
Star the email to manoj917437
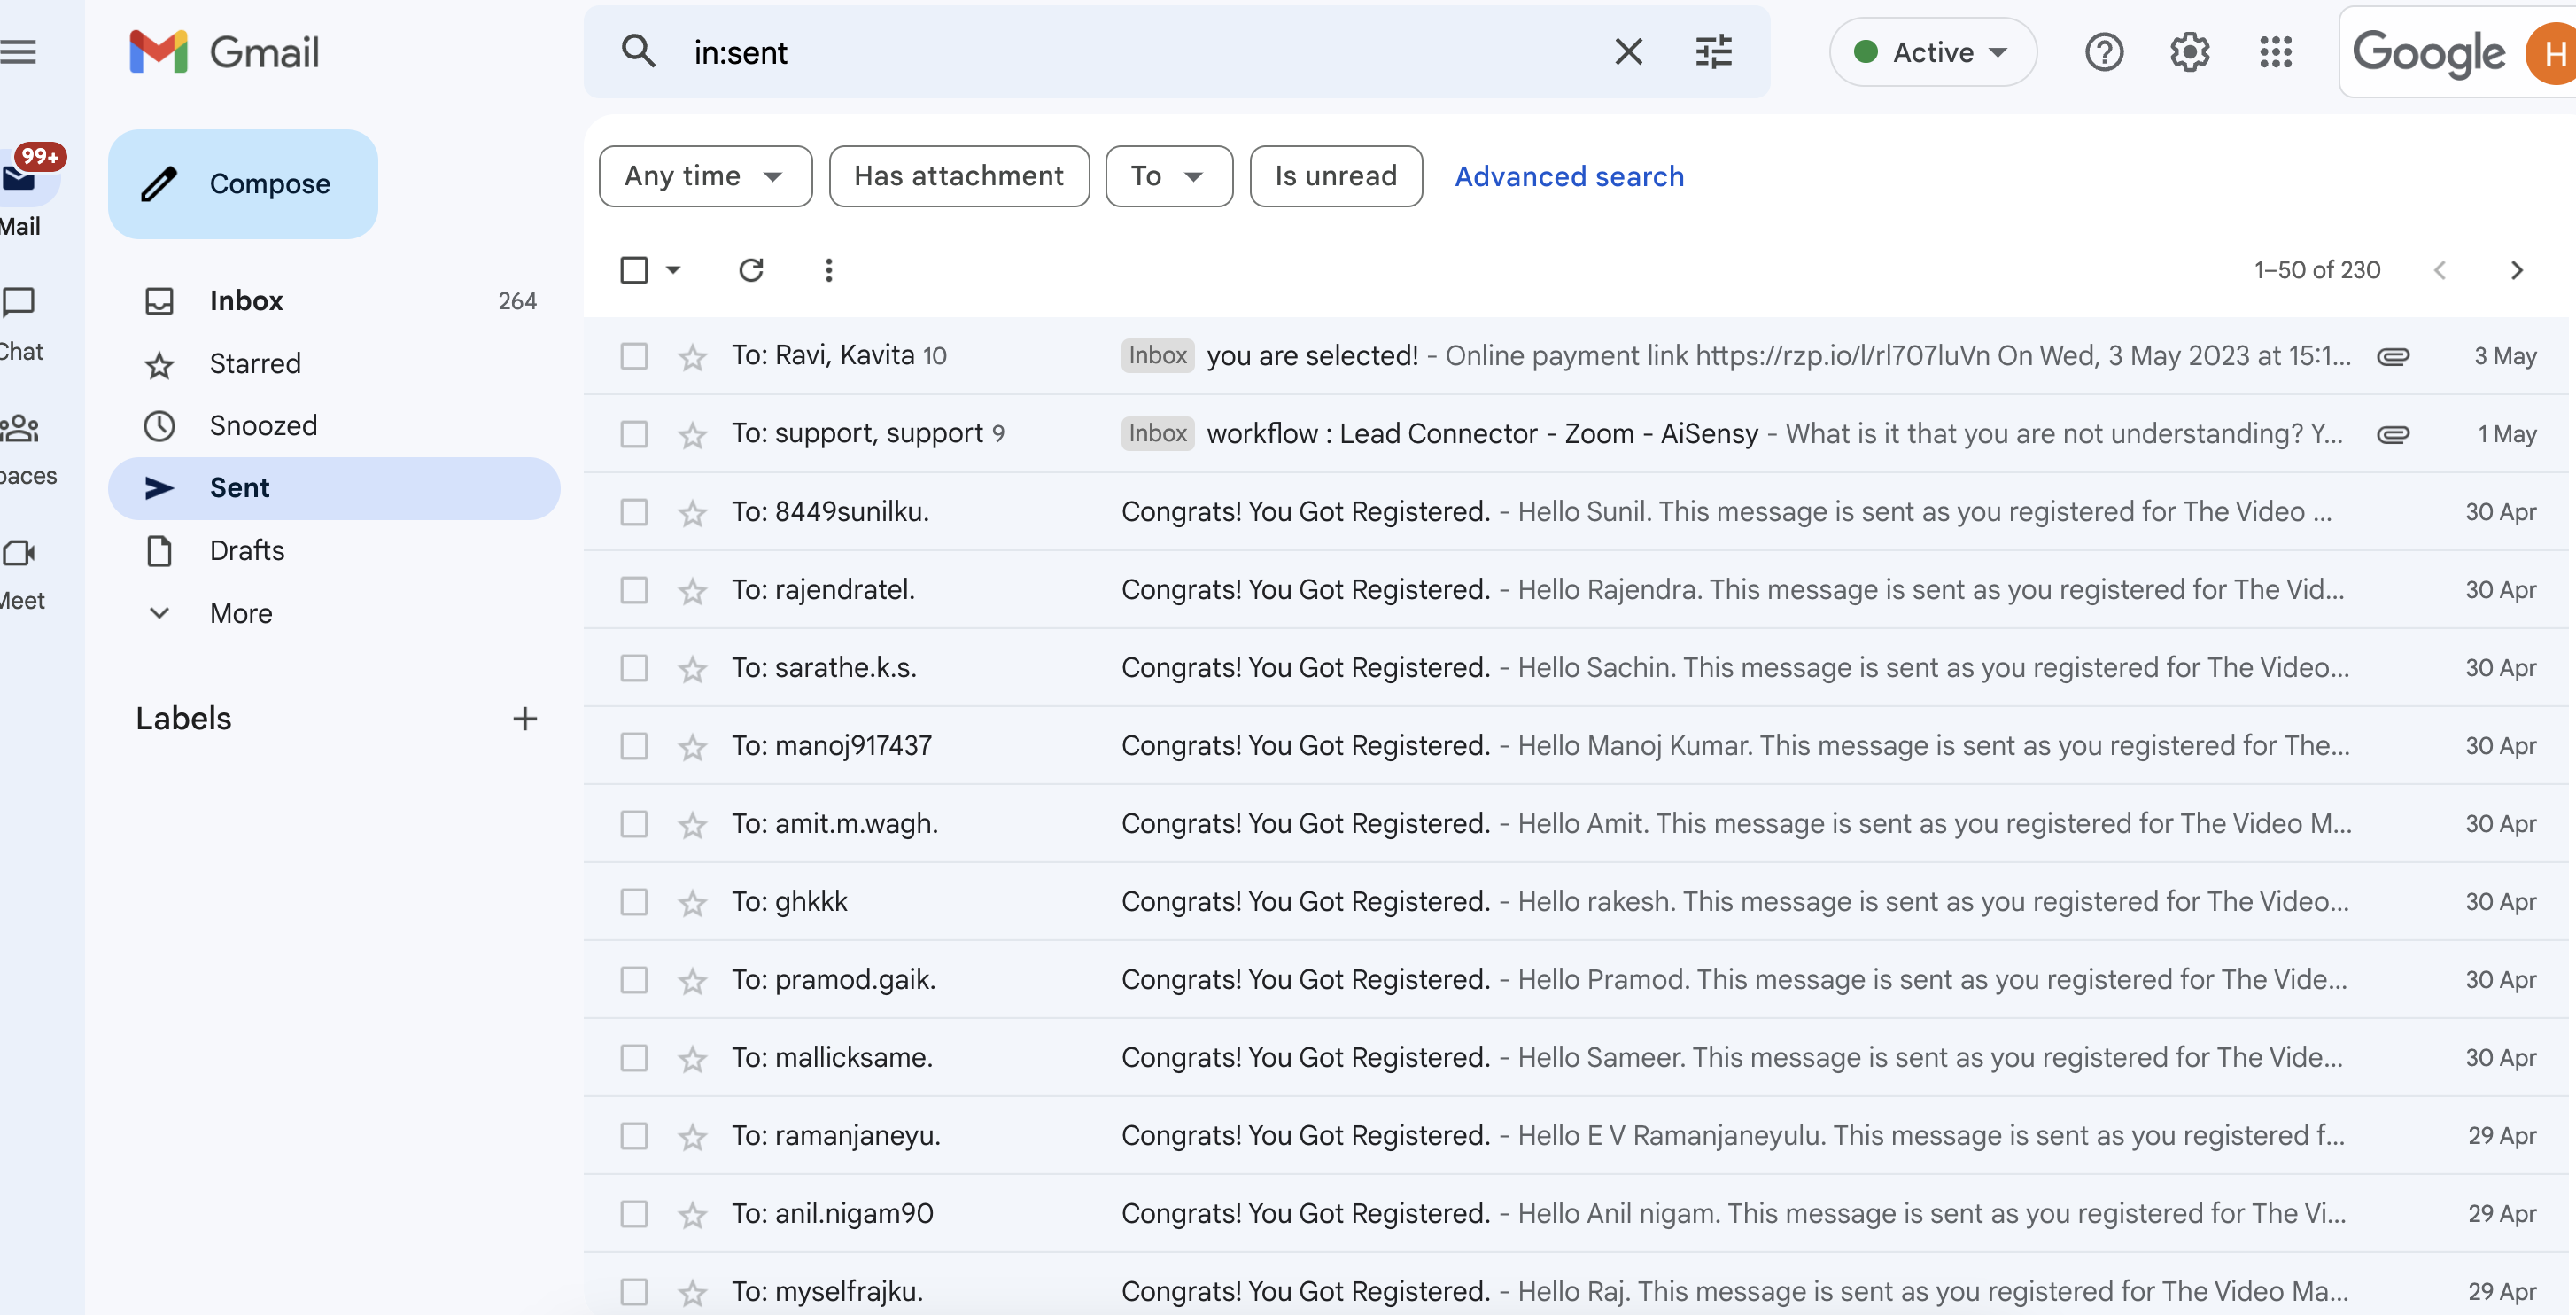coord(692,746)
